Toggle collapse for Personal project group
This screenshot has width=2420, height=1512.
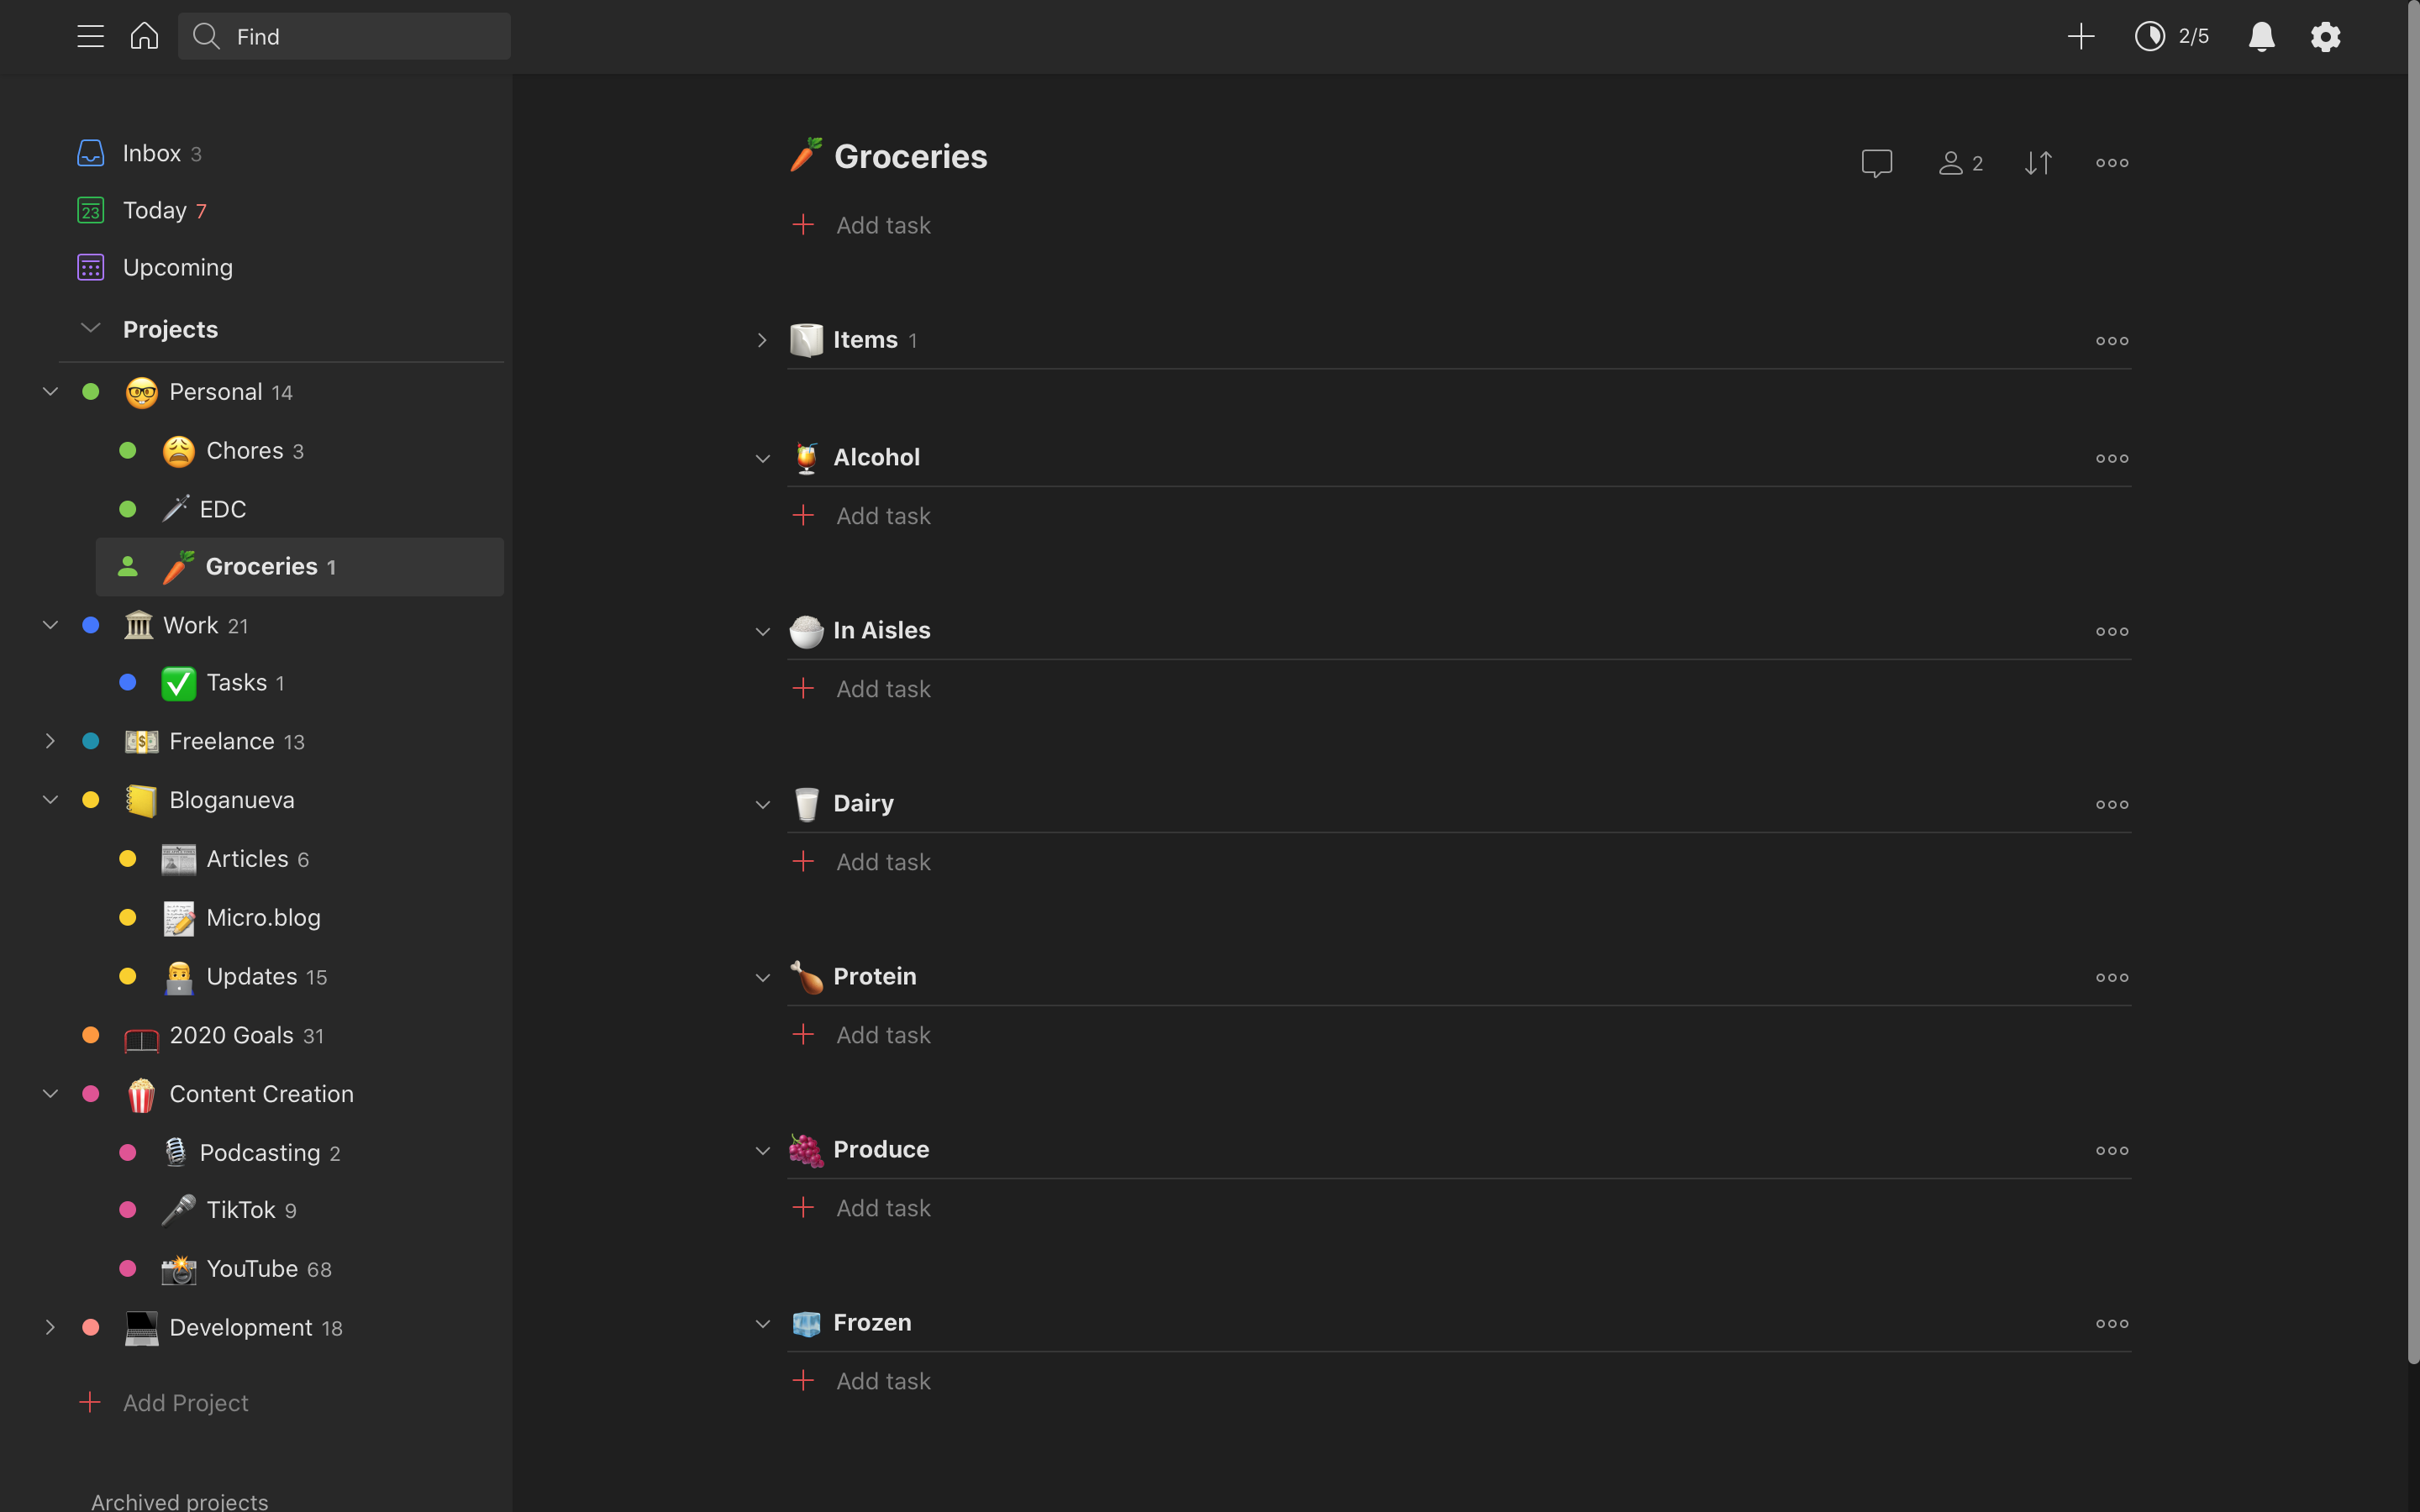[49, 391]
